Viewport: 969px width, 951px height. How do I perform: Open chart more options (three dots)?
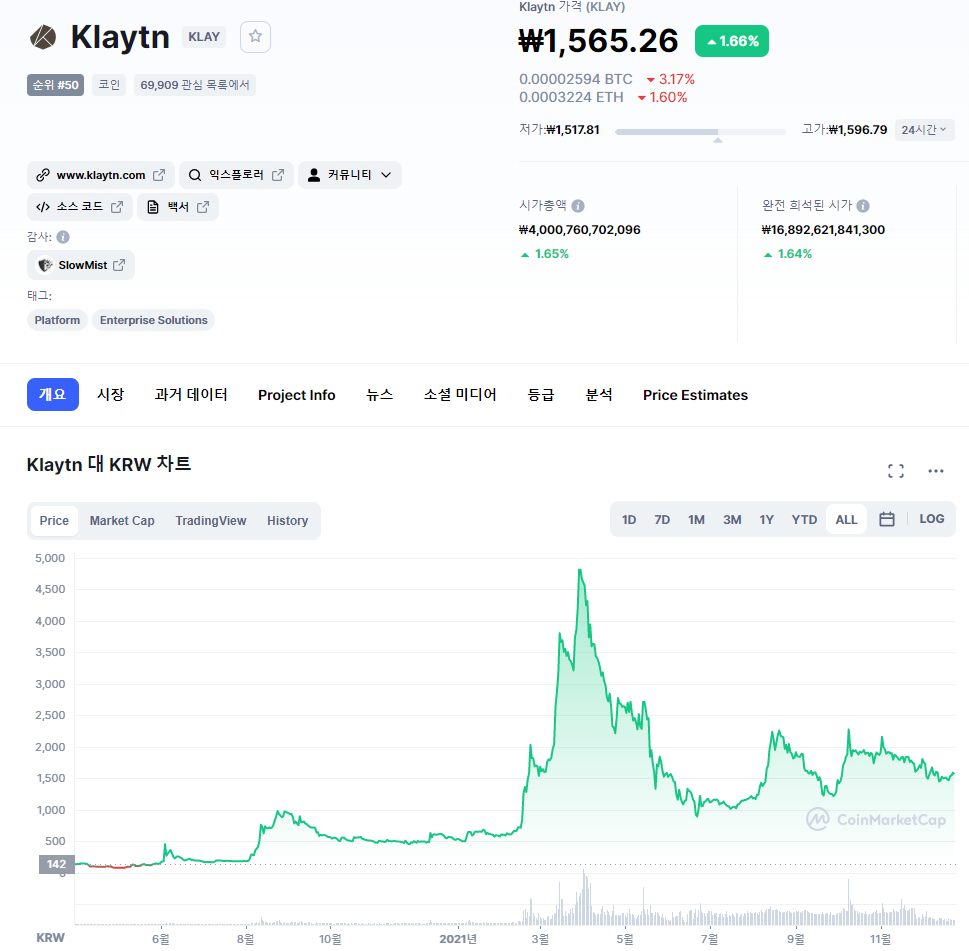point(936,471)
